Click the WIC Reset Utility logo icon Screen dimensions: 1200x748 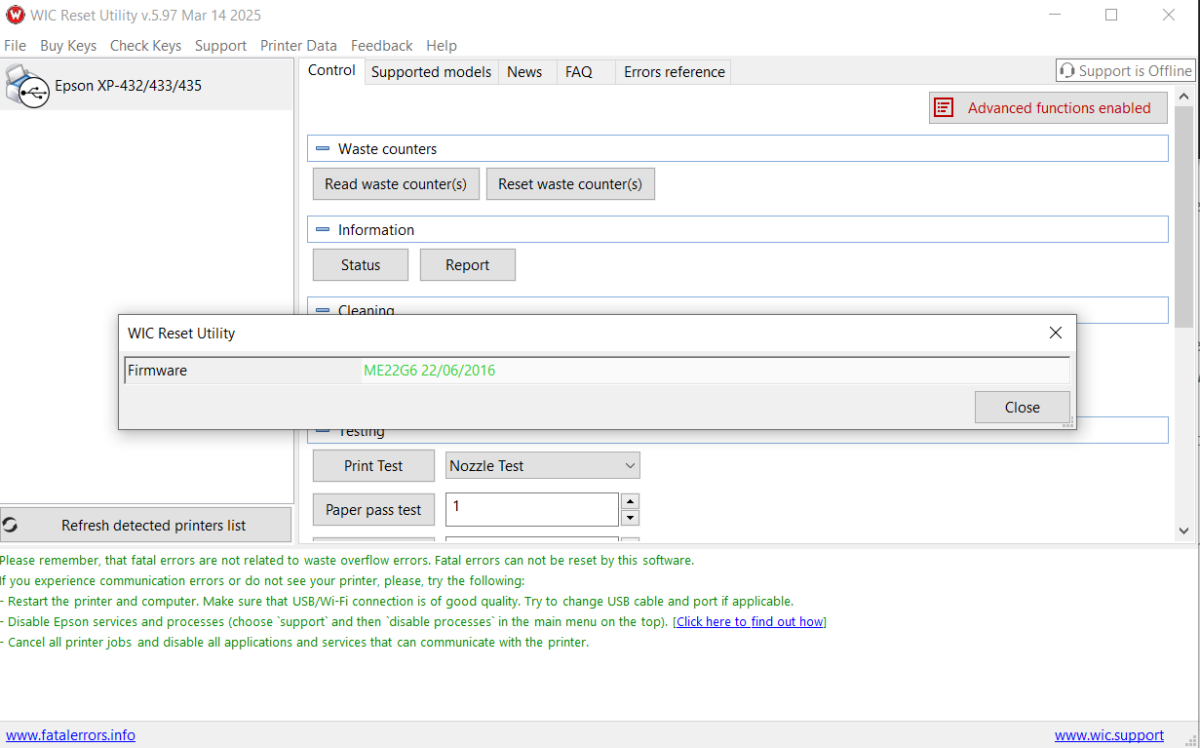[x=15, y=15]
